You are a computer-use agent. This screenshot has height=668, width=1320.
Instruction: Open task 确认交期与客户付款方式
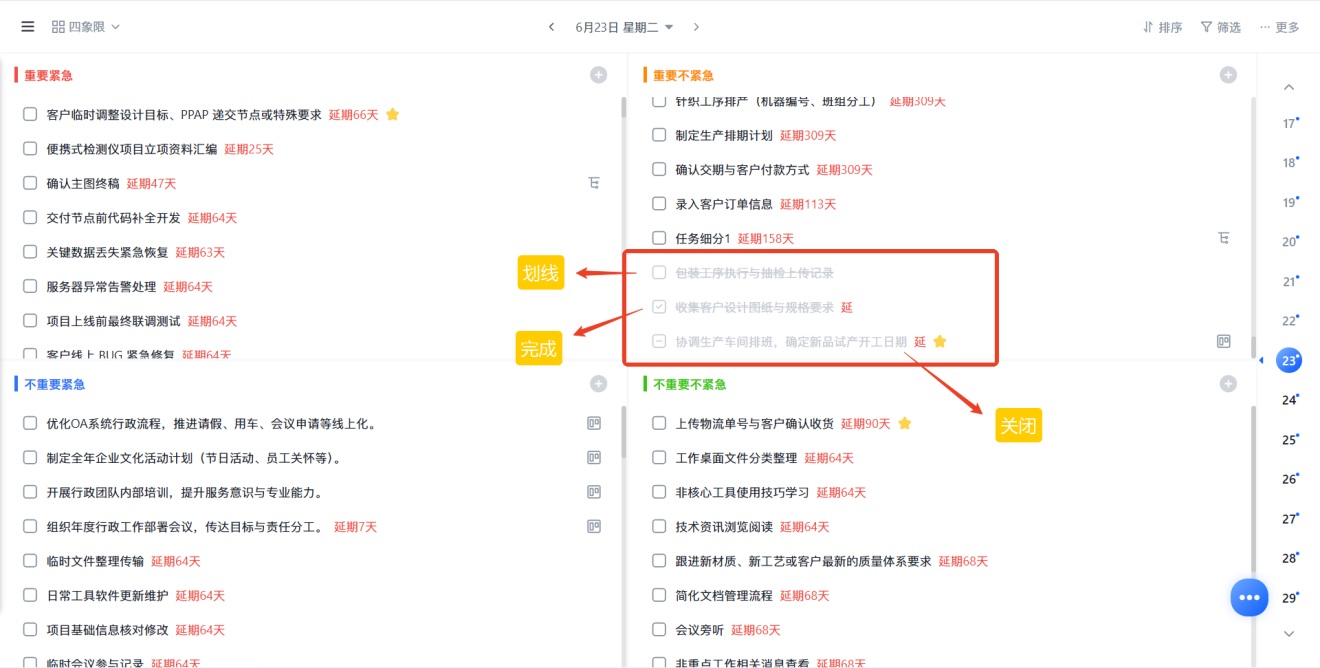point(742,170)
